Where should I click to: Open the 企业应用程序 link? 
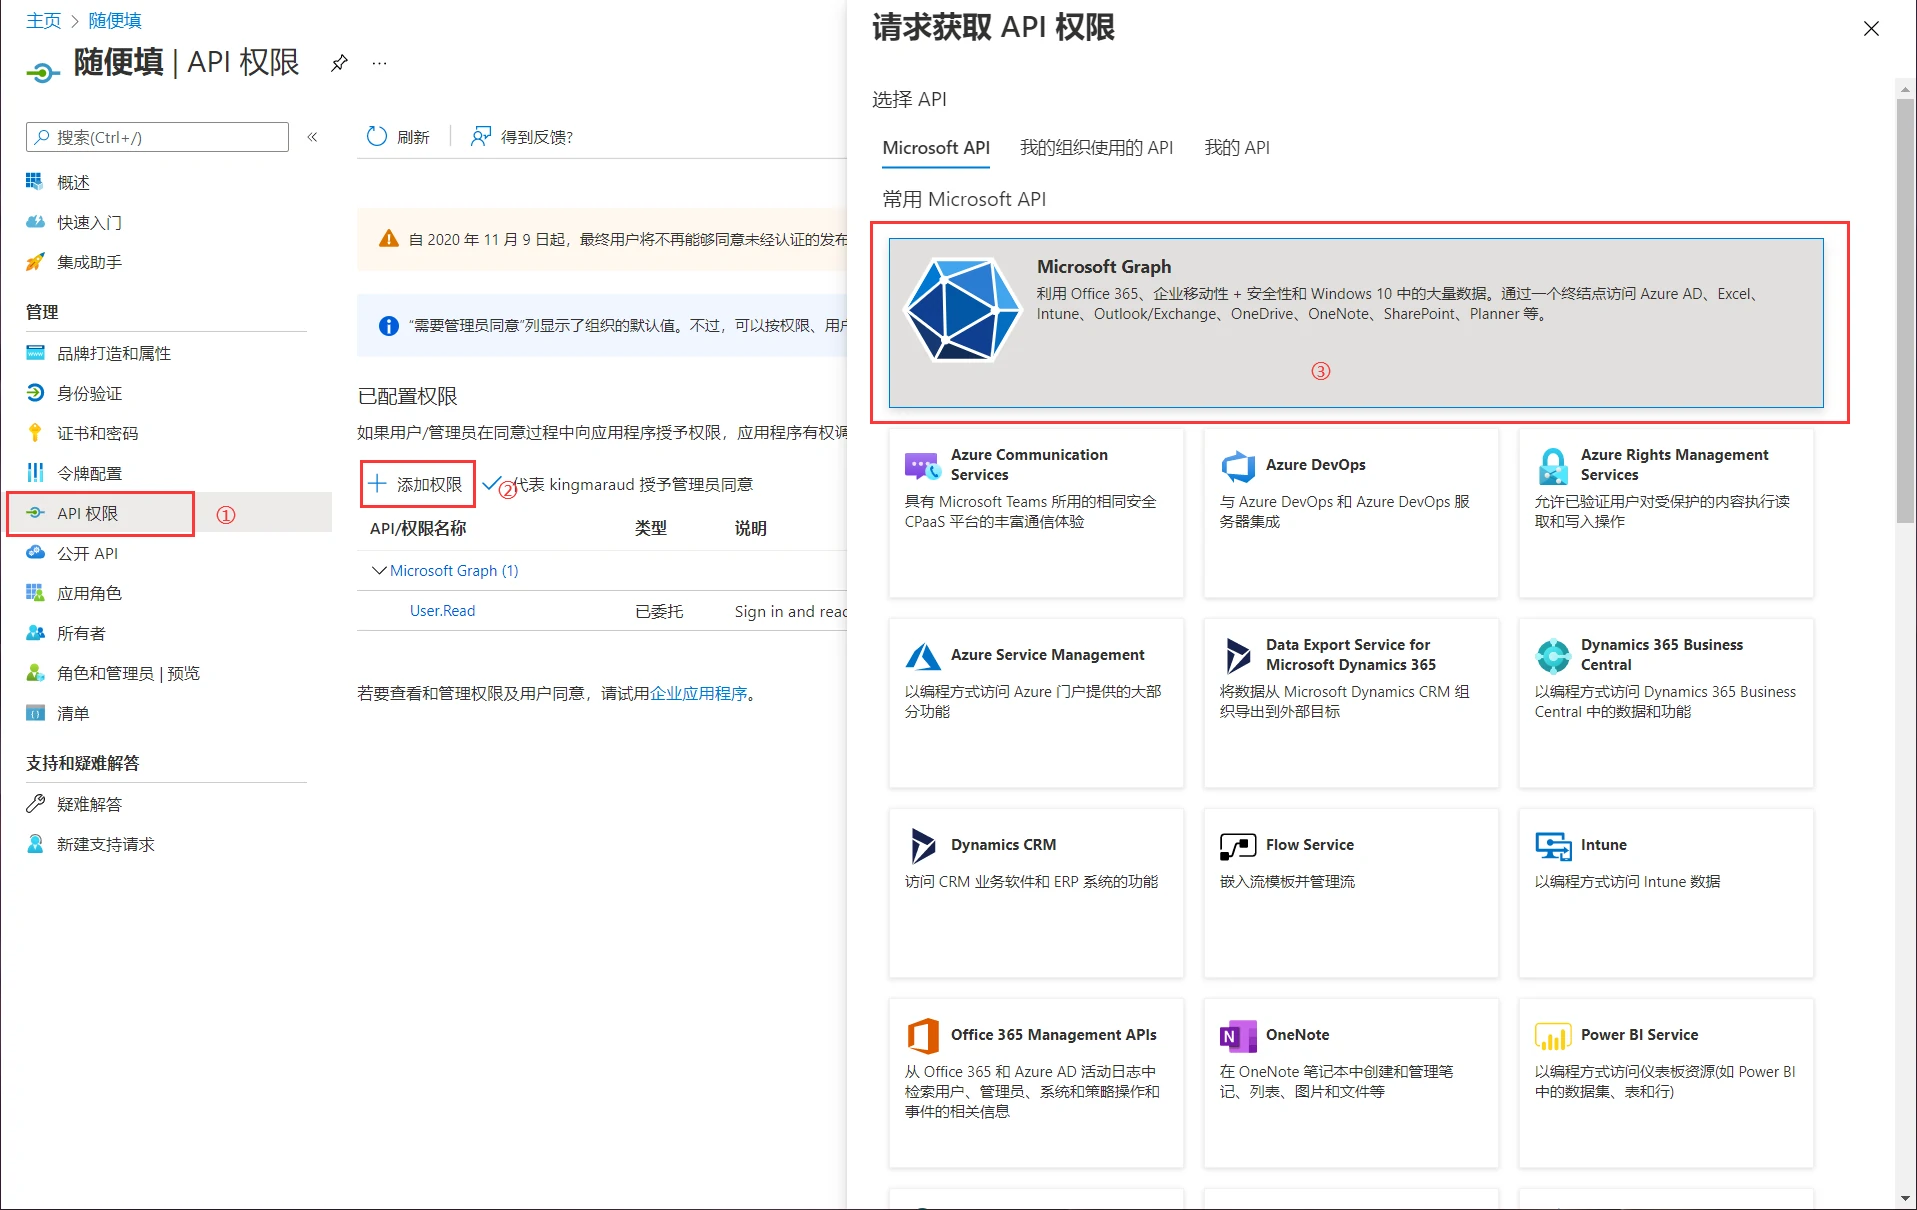click(698, 694)
